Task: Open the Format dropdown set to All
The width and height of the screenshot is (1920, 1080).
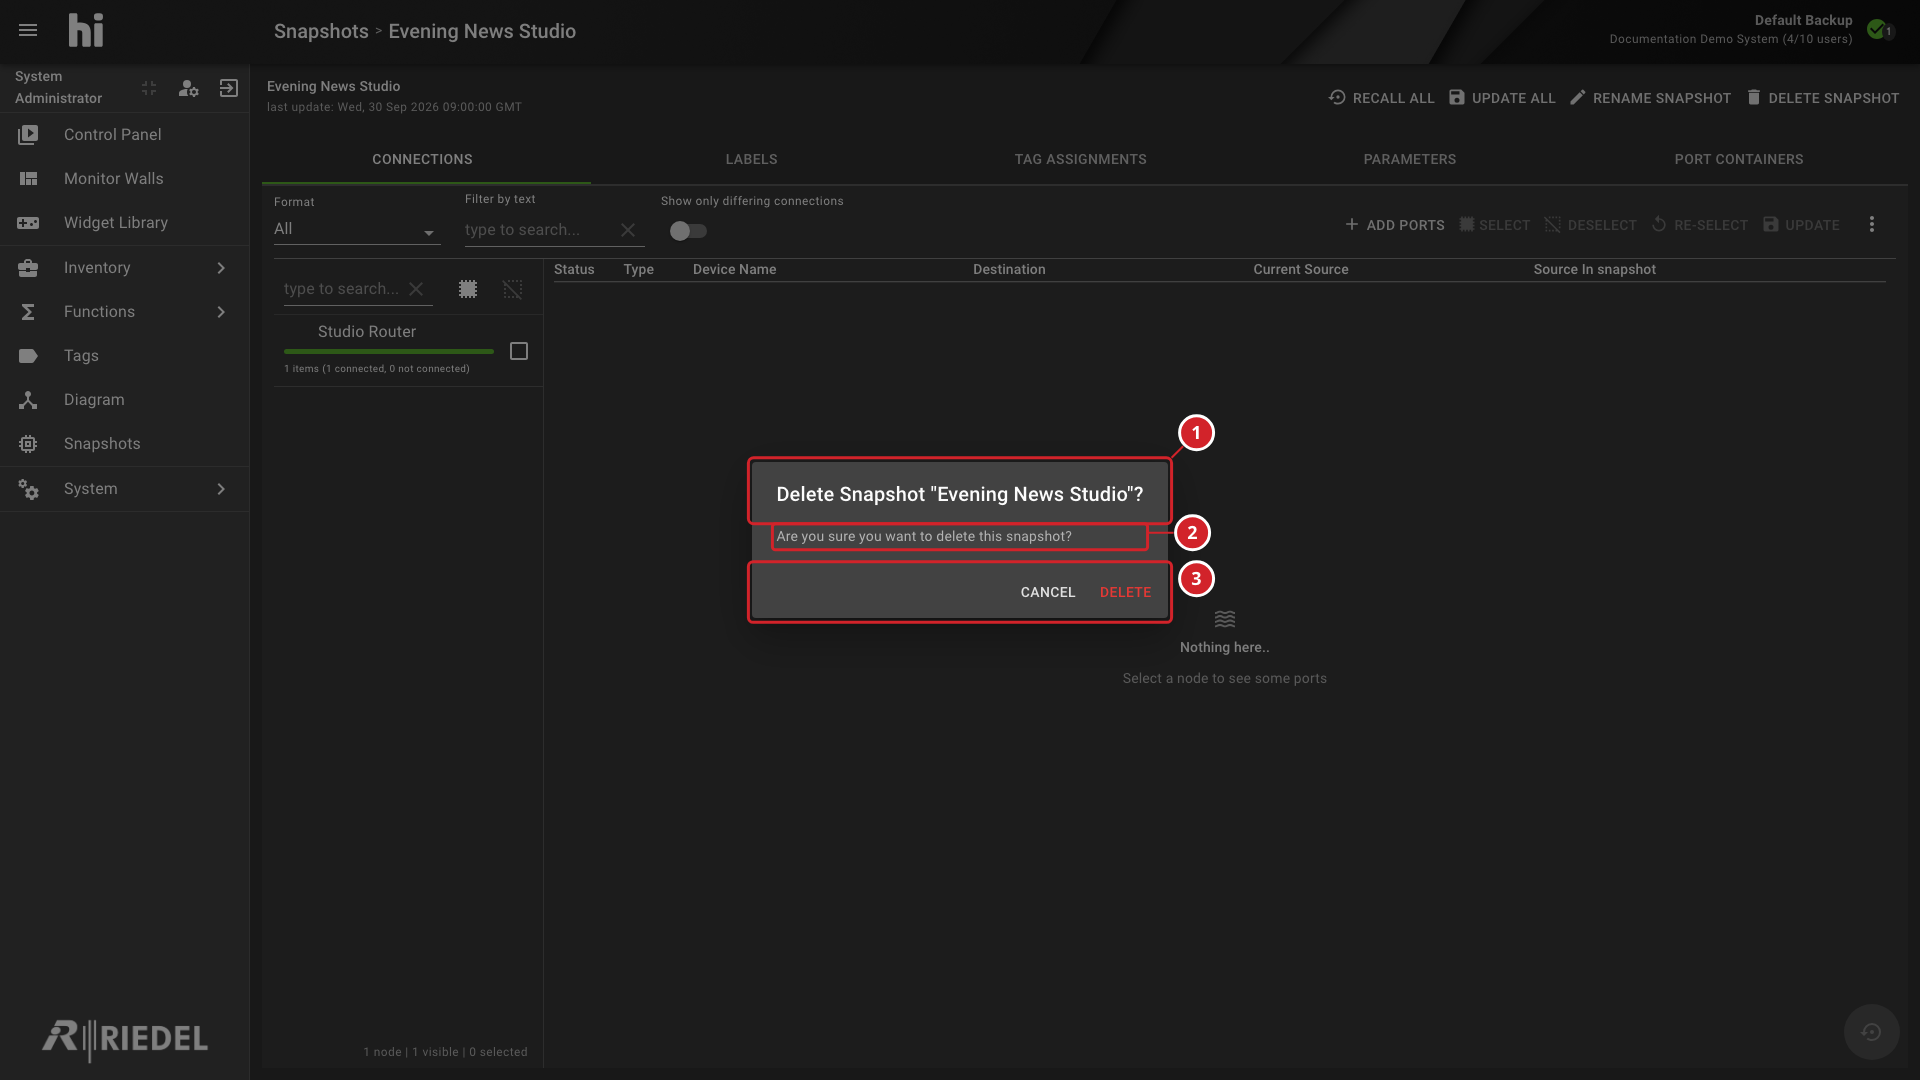Action: [357, 229]
